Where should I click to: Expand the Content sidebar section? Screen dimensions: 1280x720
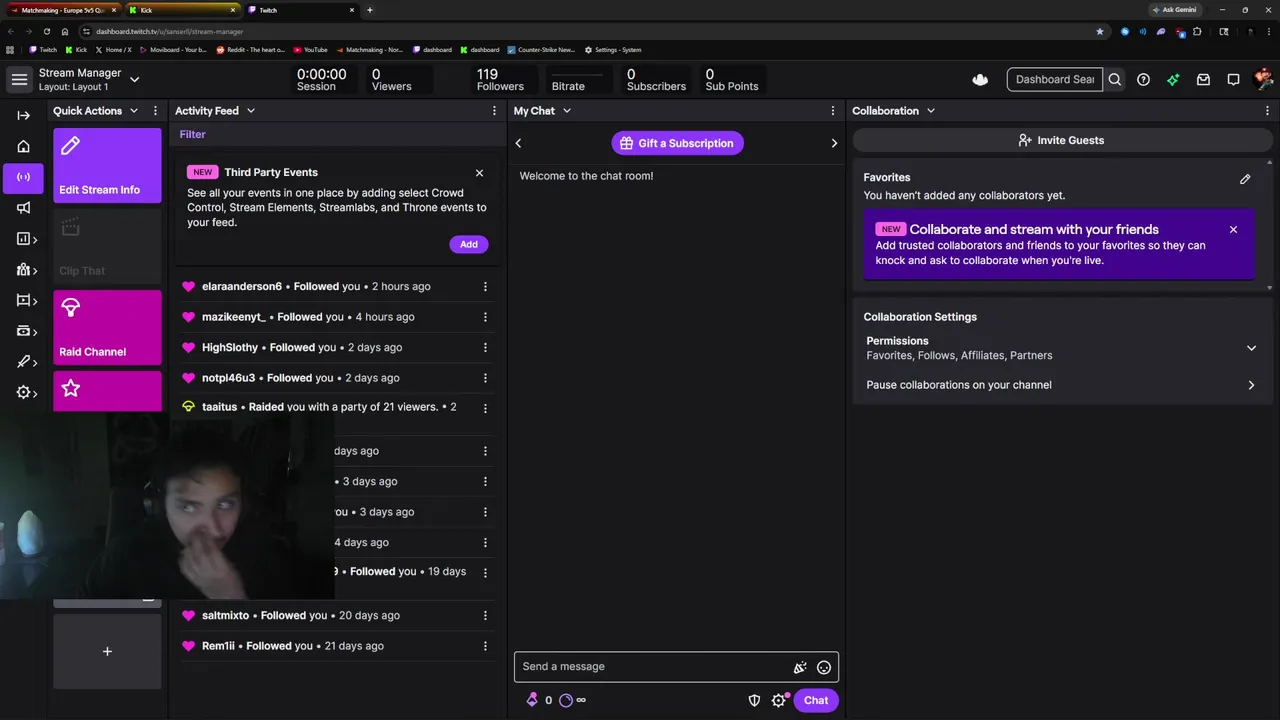(26, 300)
